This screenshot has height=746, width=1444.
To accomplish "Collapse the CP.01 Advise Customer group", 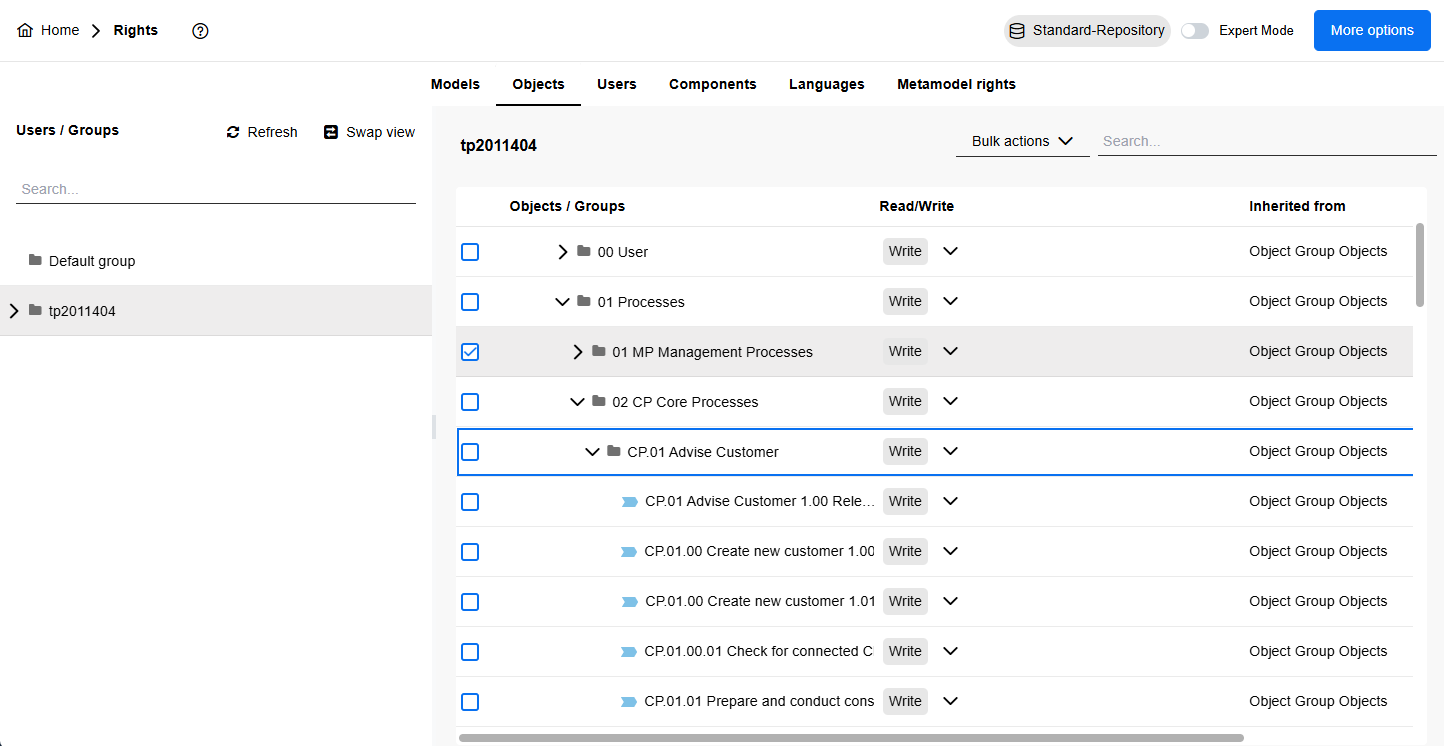I will (x=592, y=452).
